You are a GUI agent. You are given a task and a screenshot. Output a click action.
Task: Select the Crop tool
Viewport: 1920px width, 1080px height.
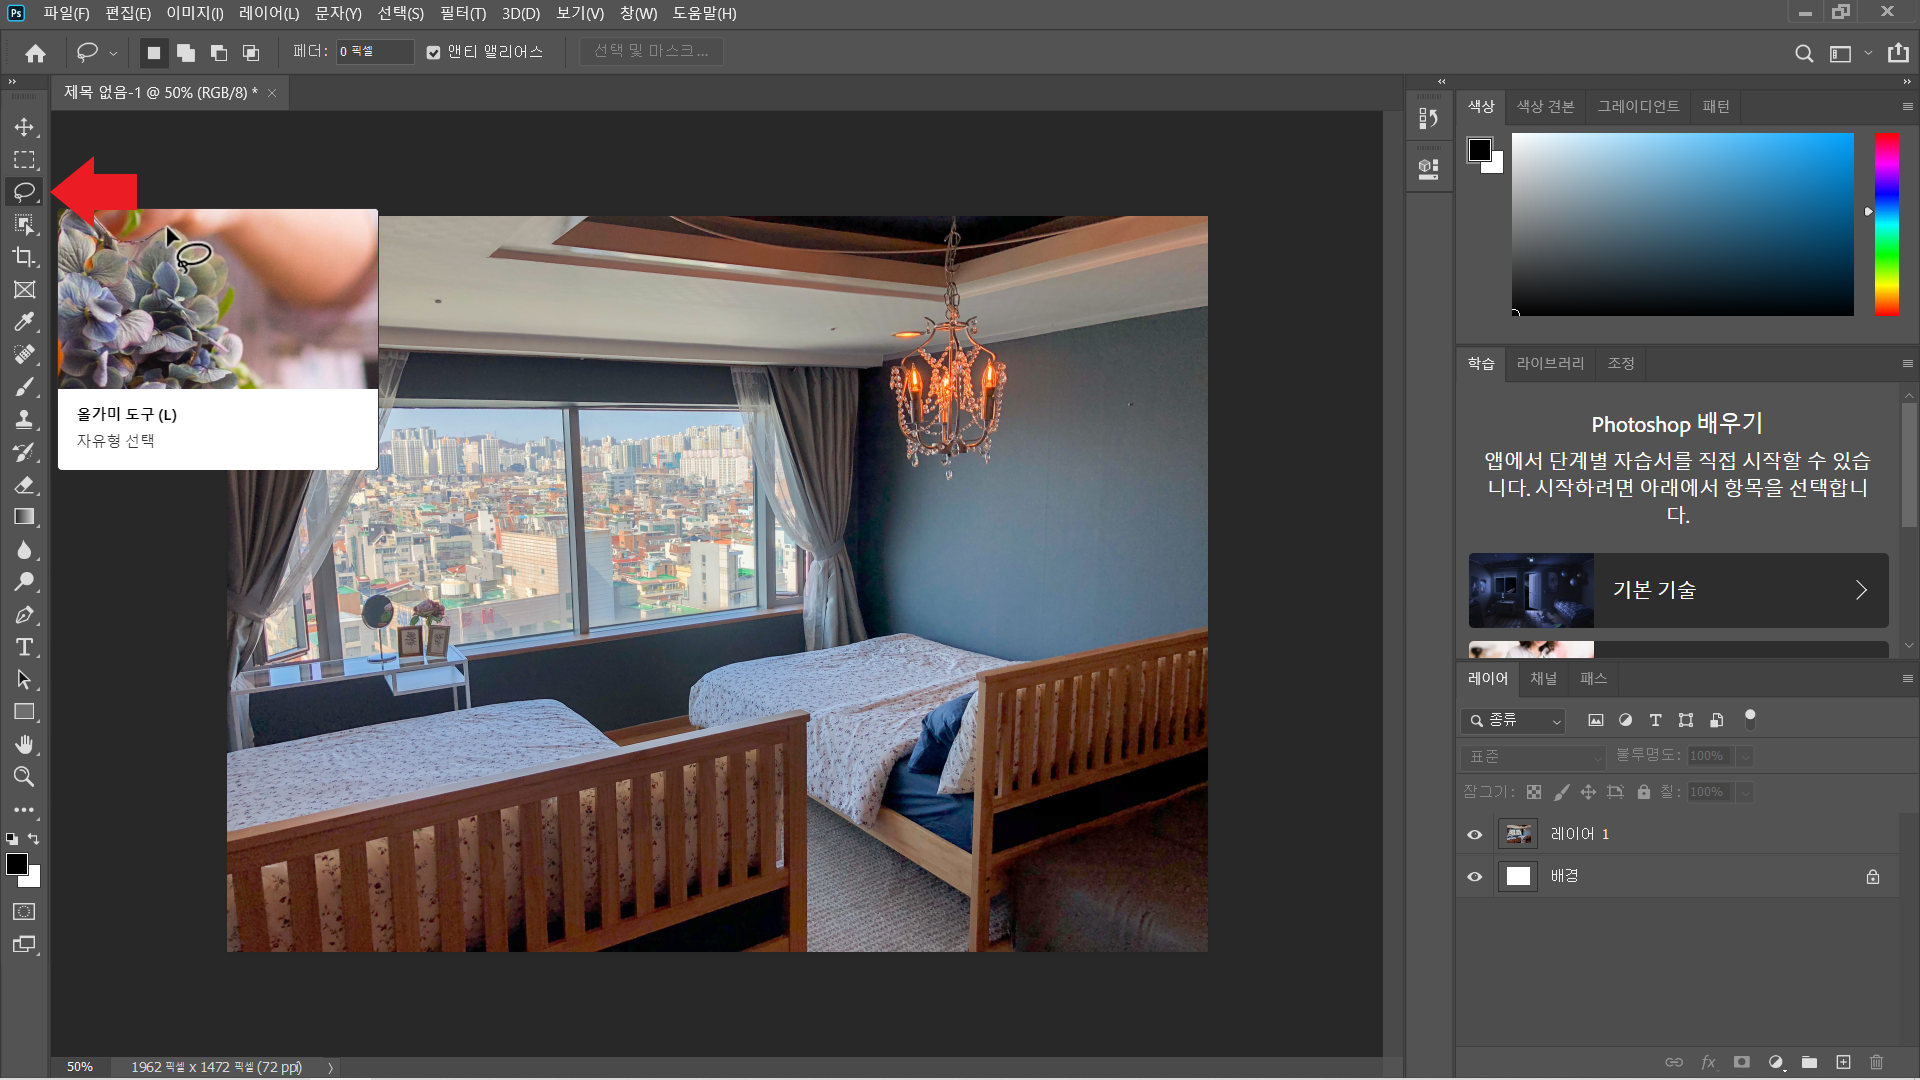(x=24, y=257)
